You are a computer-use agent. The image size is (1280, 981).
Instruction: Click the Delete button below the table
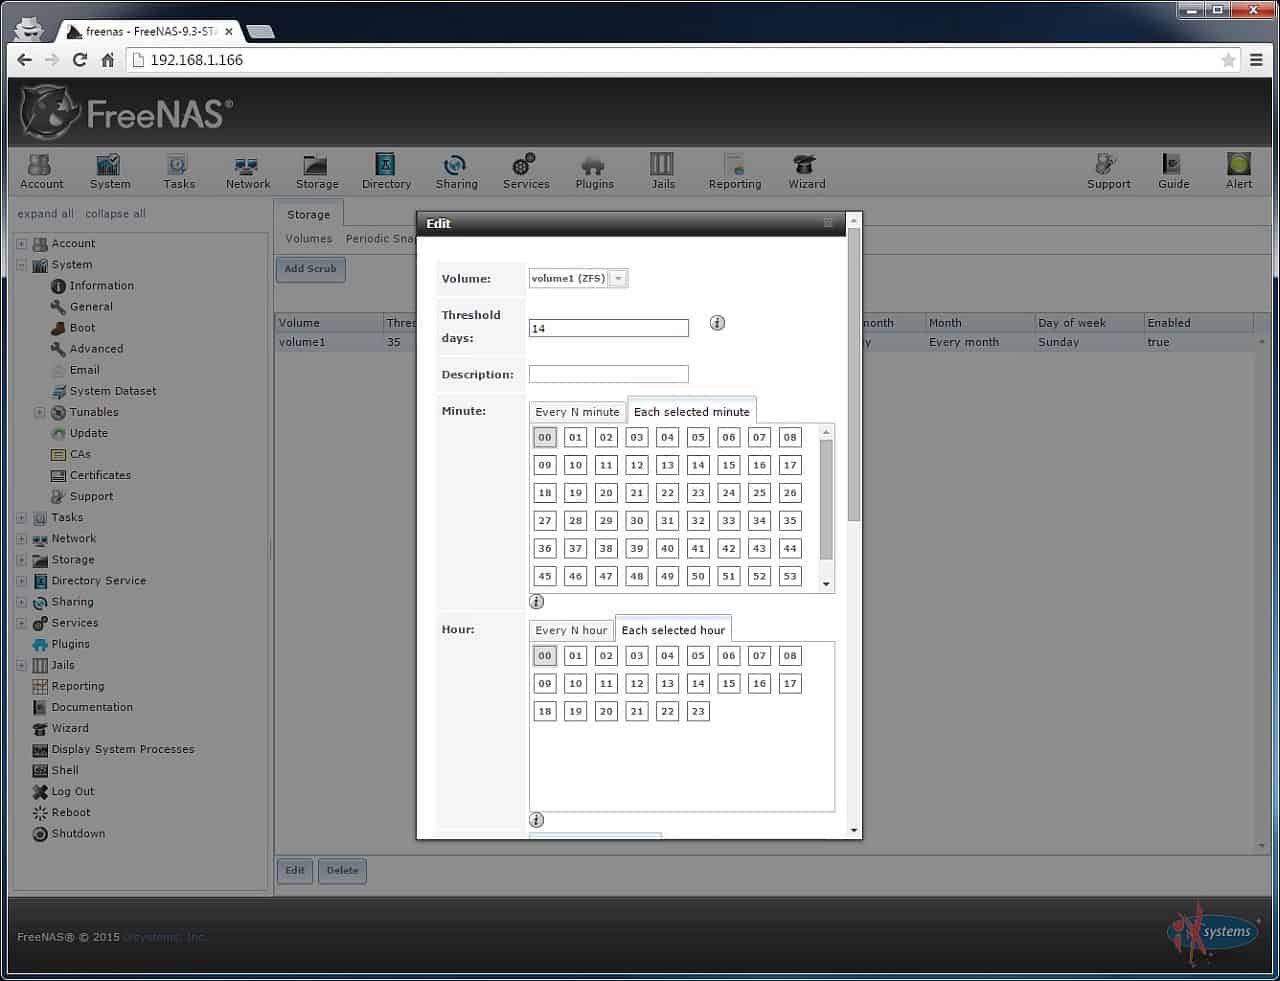(342, 870)
